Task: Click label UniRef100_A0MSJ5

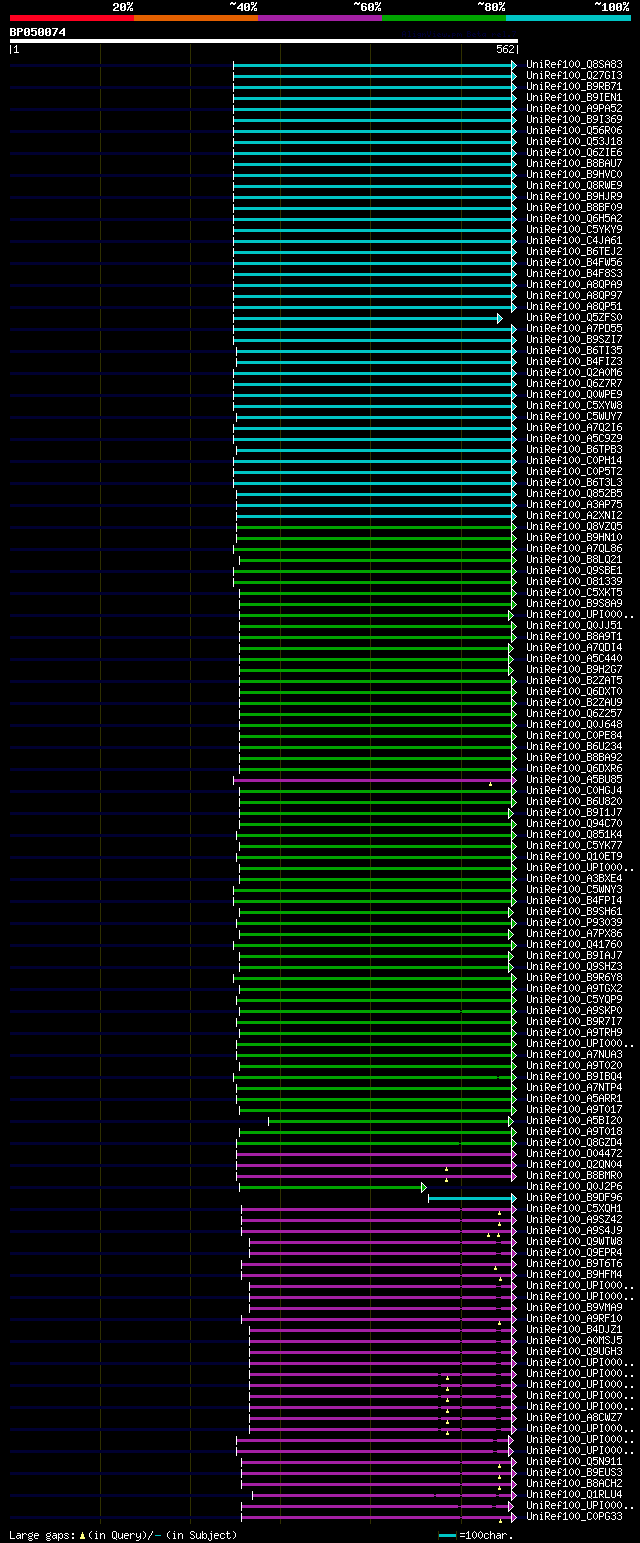Action: 574,1340
